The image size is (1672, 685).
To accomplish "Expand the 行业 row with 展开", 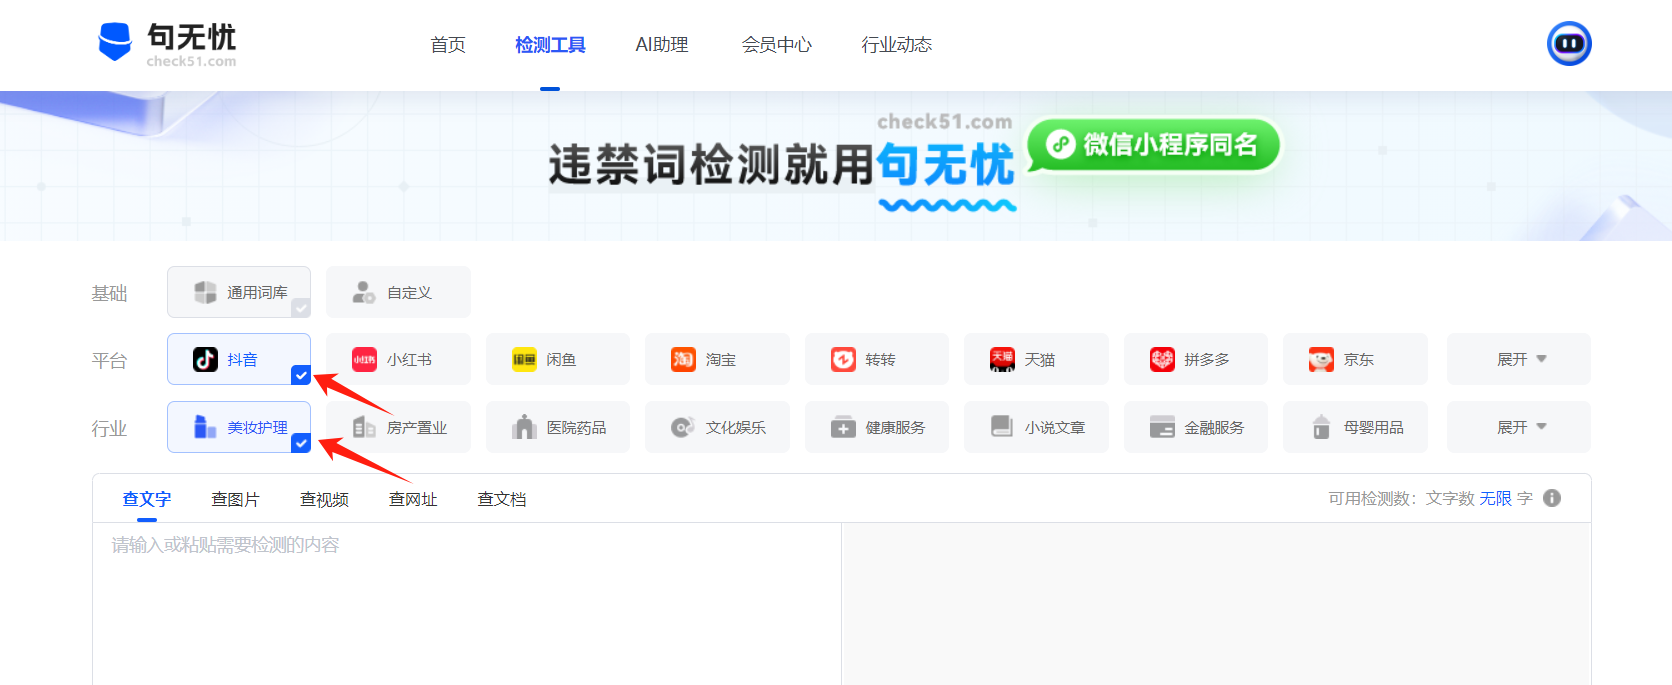I will coord(1518,427).
